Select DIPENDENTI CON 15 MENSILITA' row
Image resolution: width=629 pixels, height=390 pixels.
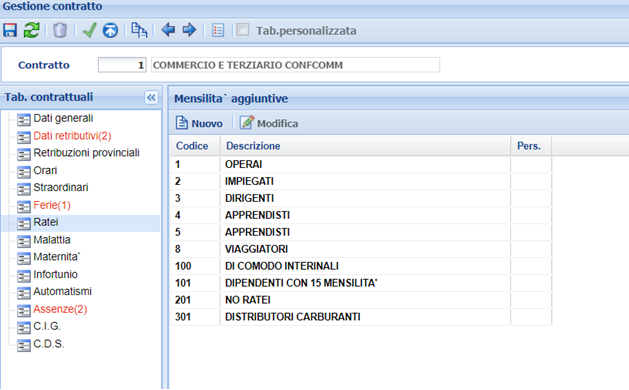pyautogui.click(x=361, y=283)
